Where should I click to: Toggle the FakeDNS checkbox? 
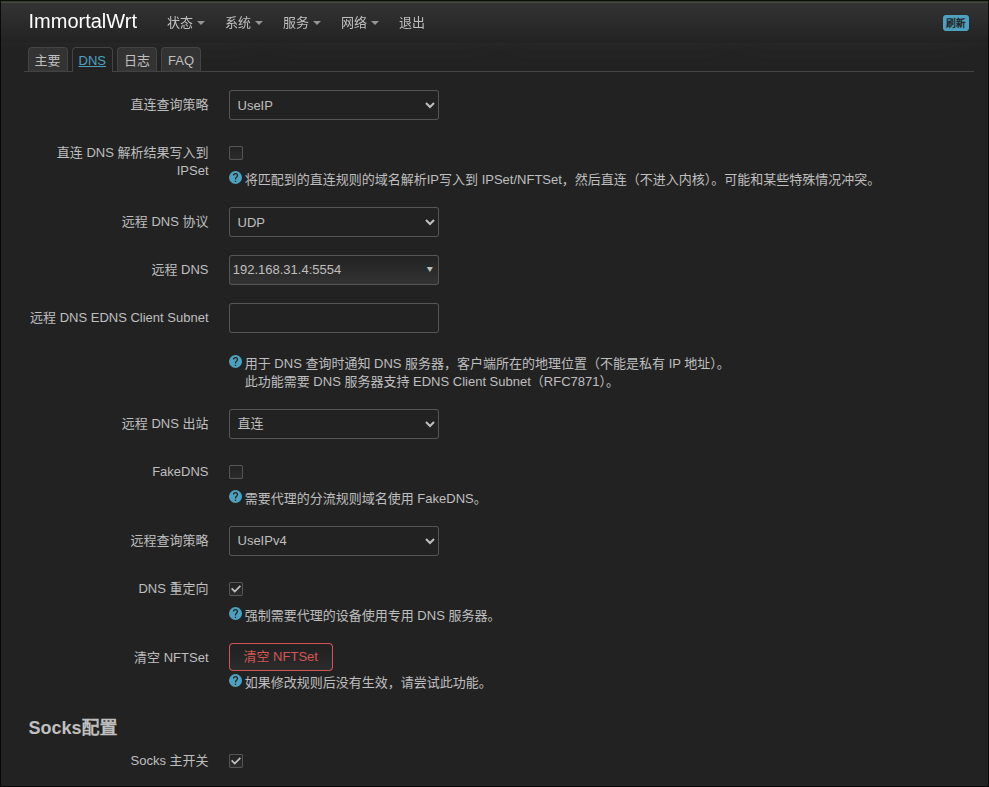[x=236, y=472]
